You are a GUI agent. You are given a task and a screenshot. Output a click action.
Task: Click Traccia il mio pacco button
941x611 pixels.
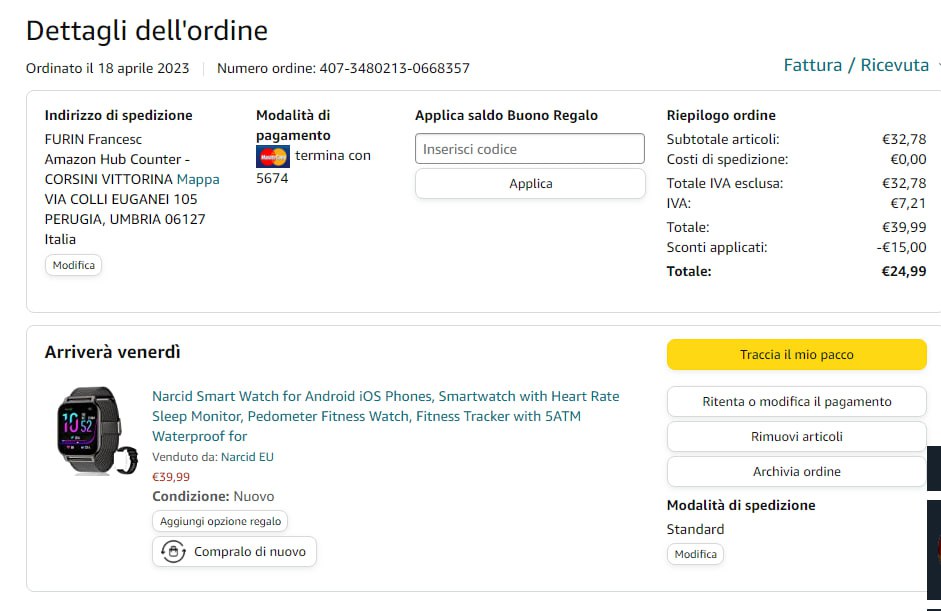796,354
